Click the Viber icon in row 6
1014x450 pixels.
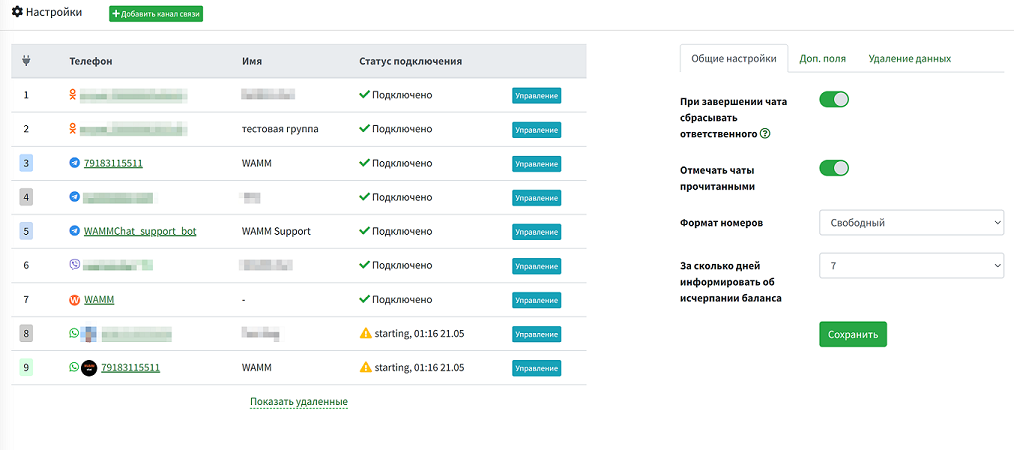(74, 265)
